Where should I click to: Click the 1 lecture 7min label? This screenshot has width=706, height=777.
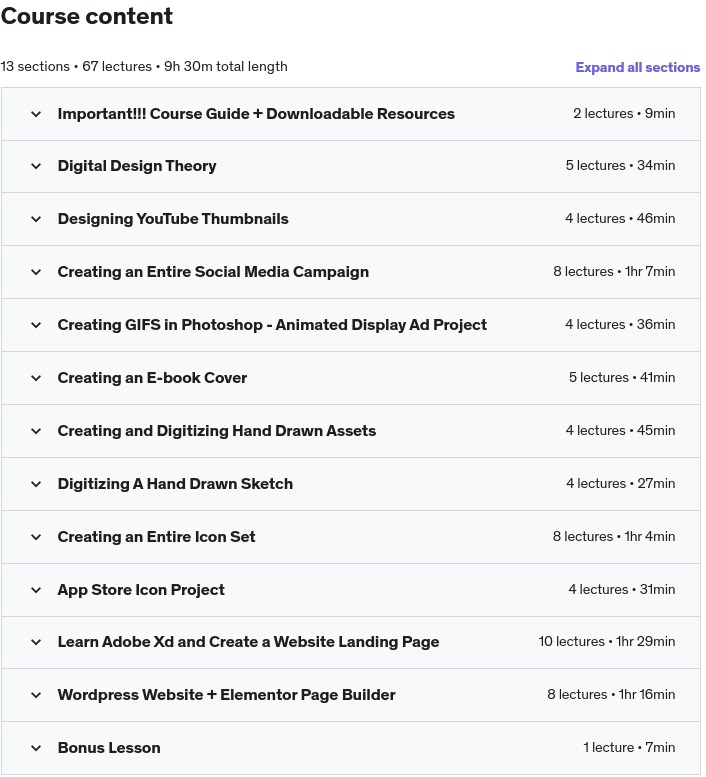click(629, 748)
